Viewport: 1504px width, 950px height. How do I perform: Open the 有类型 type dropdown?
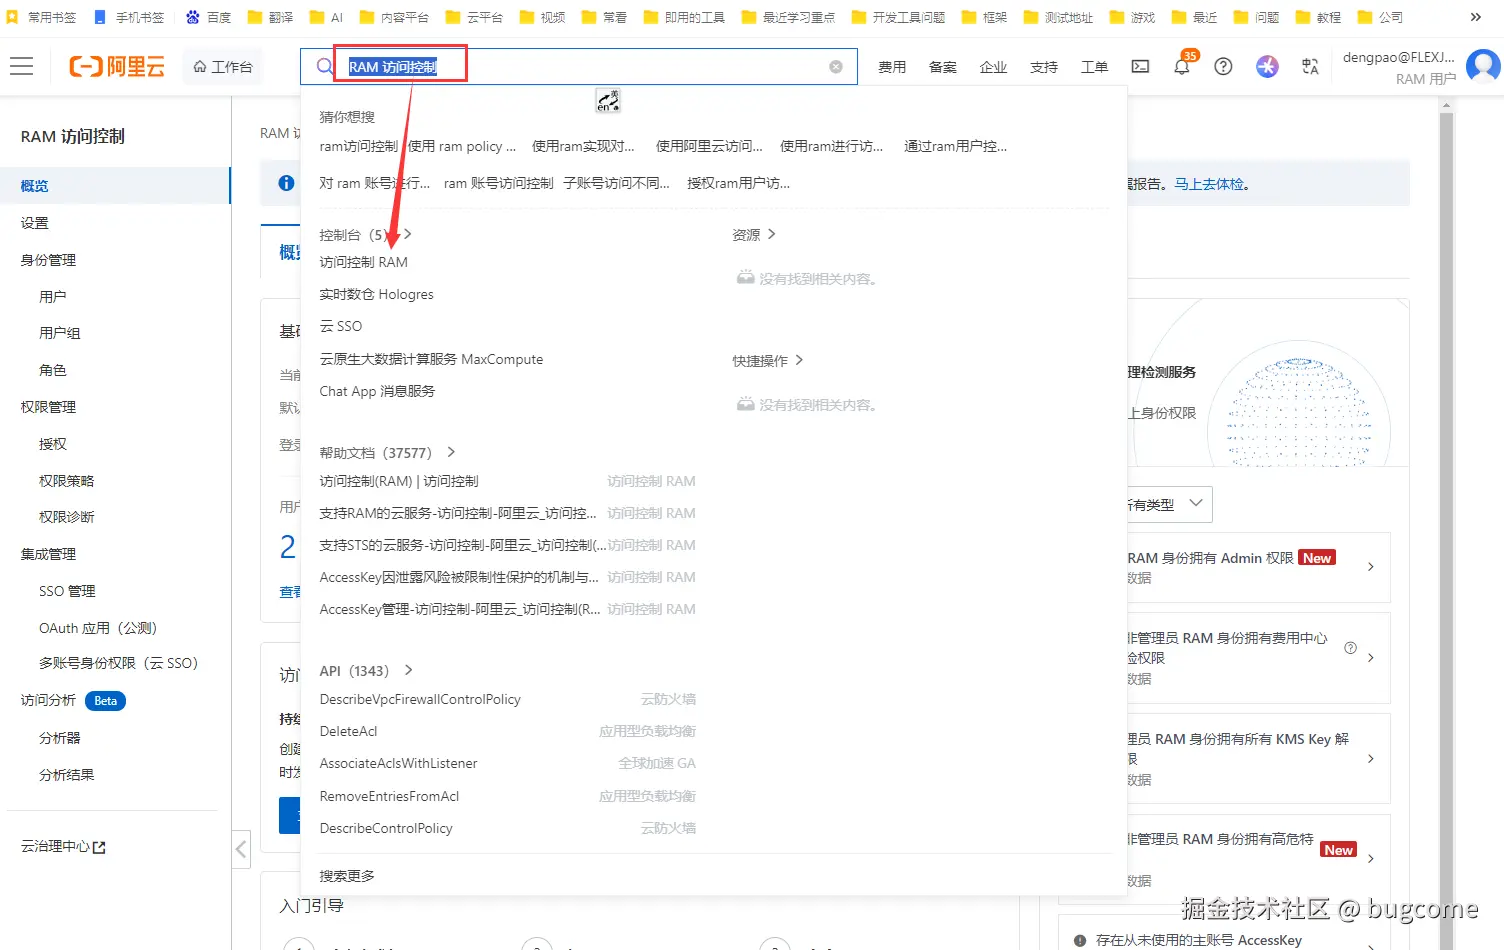click(1168, 504)
